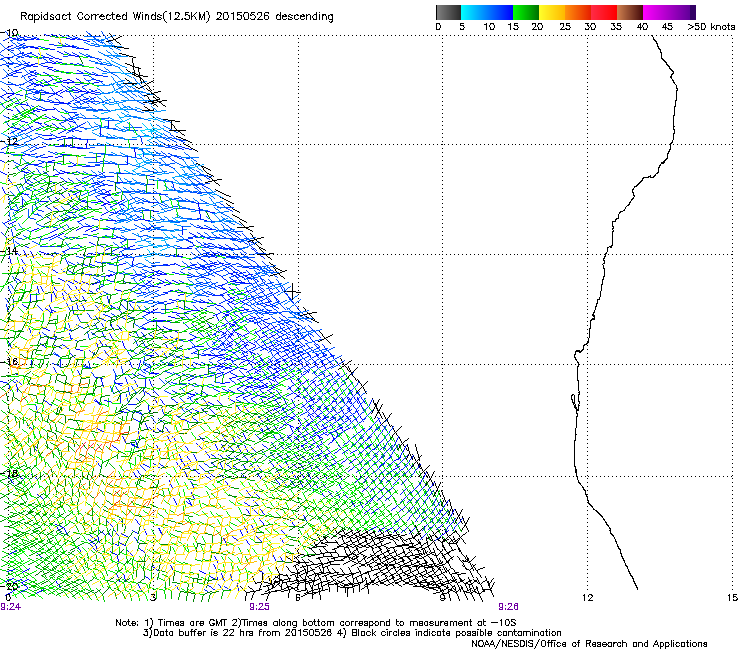Click the magenta-purple 40-50 knots color band
740x650 pixels.
[x=669, y=12]
